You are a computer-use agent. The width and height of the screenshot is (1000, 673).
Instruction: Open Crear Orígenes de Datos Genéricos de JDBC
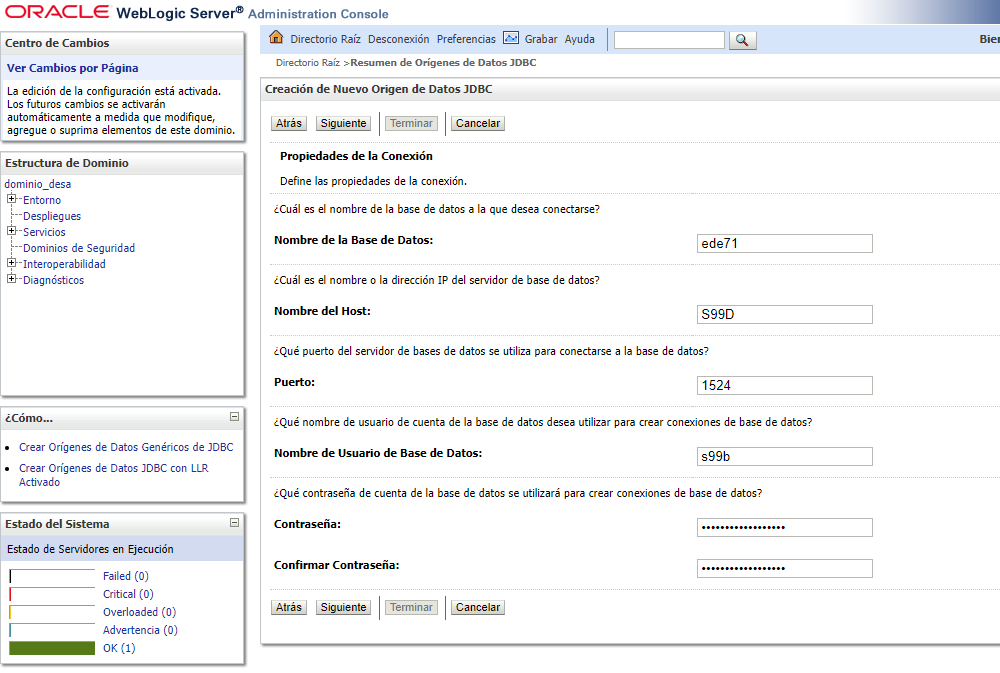[126, 447]
